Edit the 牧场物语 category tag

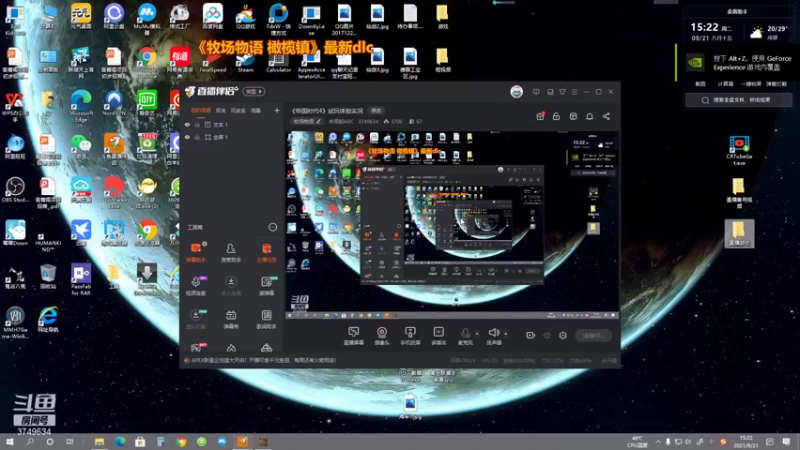(307, 121)
